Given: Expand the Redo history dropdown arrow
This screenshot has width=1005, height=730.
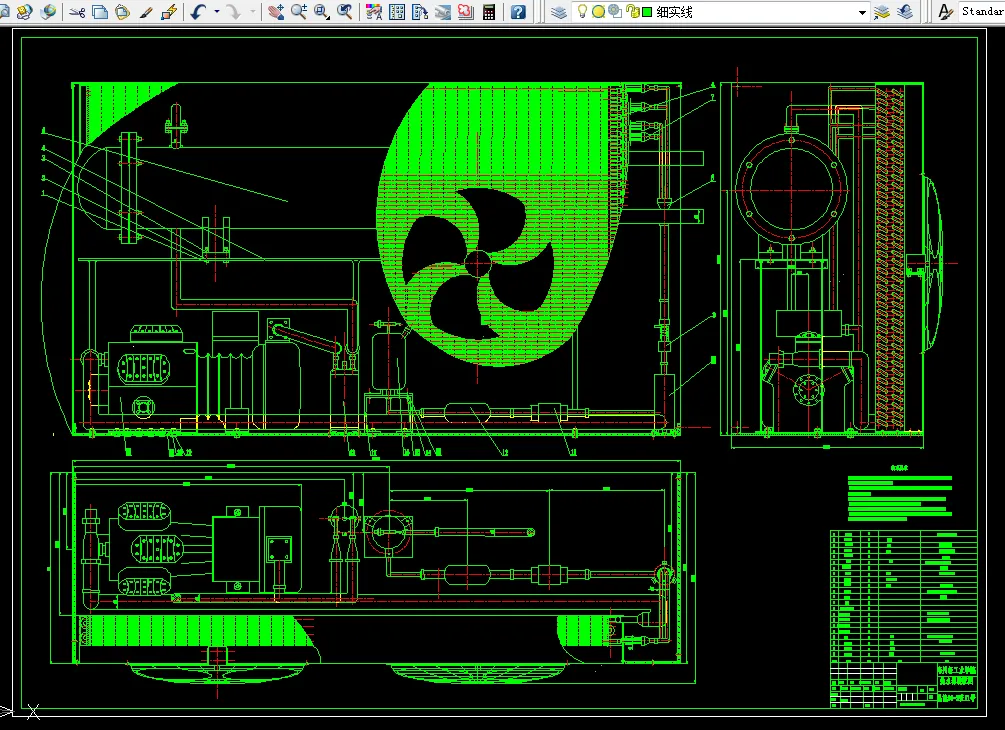Looking at the screenshot, I should pyautogui.click(x=252, y=12).
